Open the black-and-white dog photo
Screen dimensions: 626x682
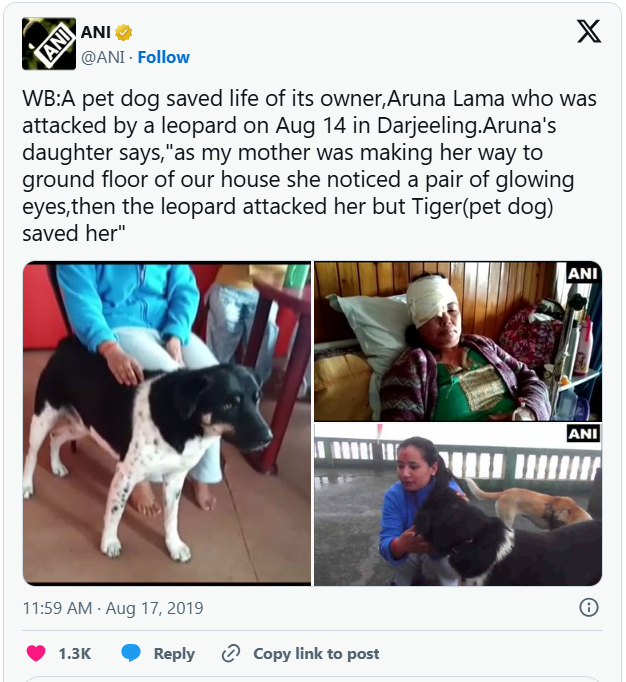point(167,423)
